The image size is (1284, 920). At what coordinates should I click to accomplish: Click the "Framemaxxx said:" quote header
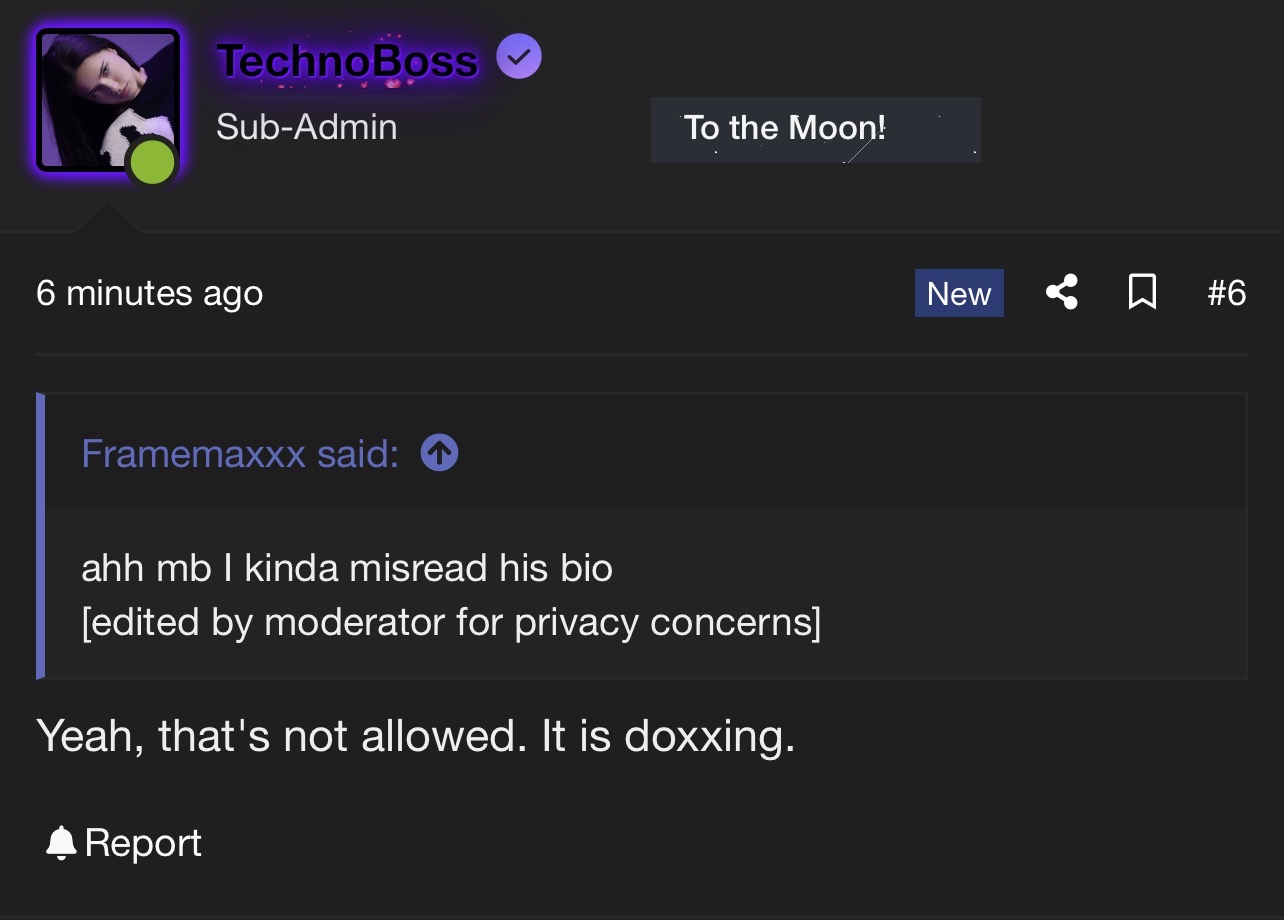[x=240, y=454]
